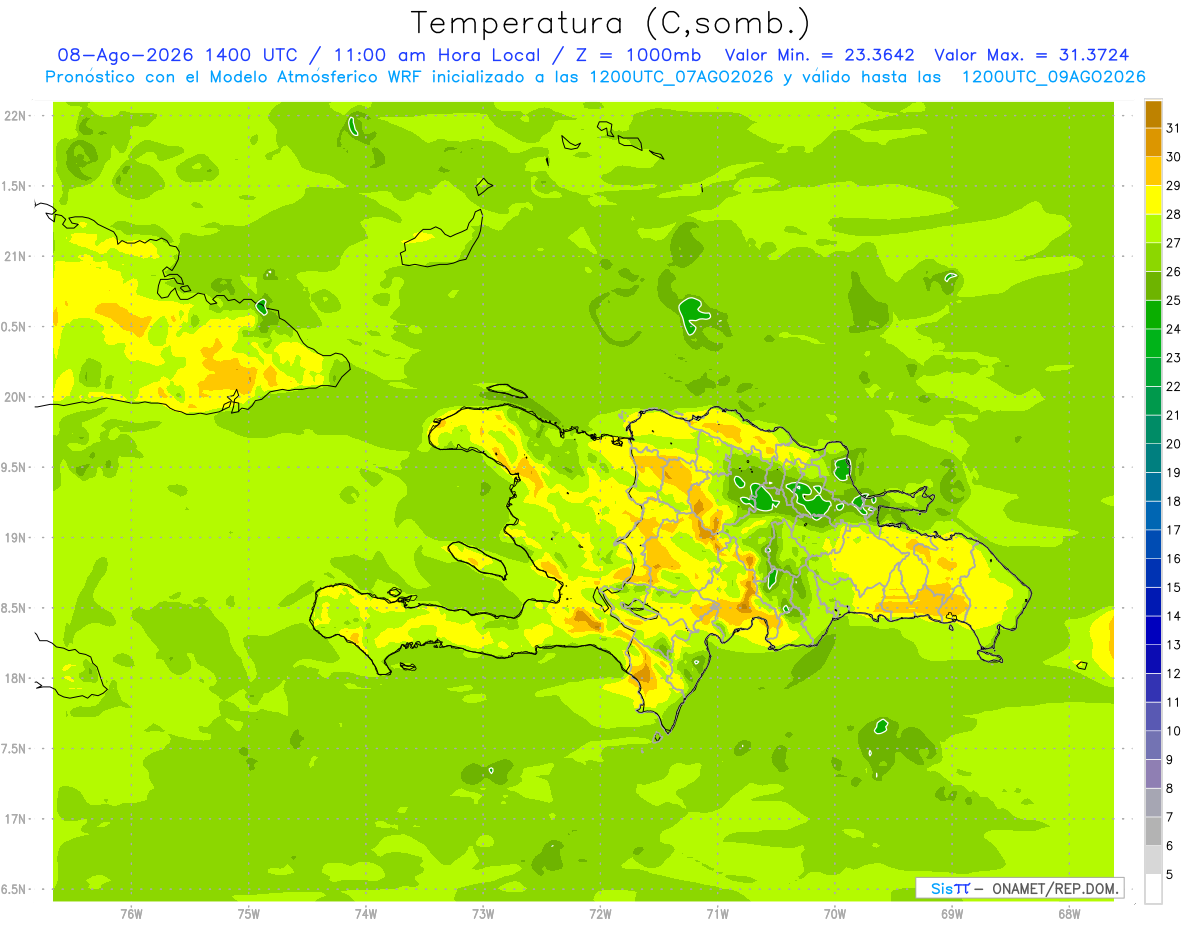
Task: Select the "Valor Max. = 31.3724" value
Action: 1032,55
